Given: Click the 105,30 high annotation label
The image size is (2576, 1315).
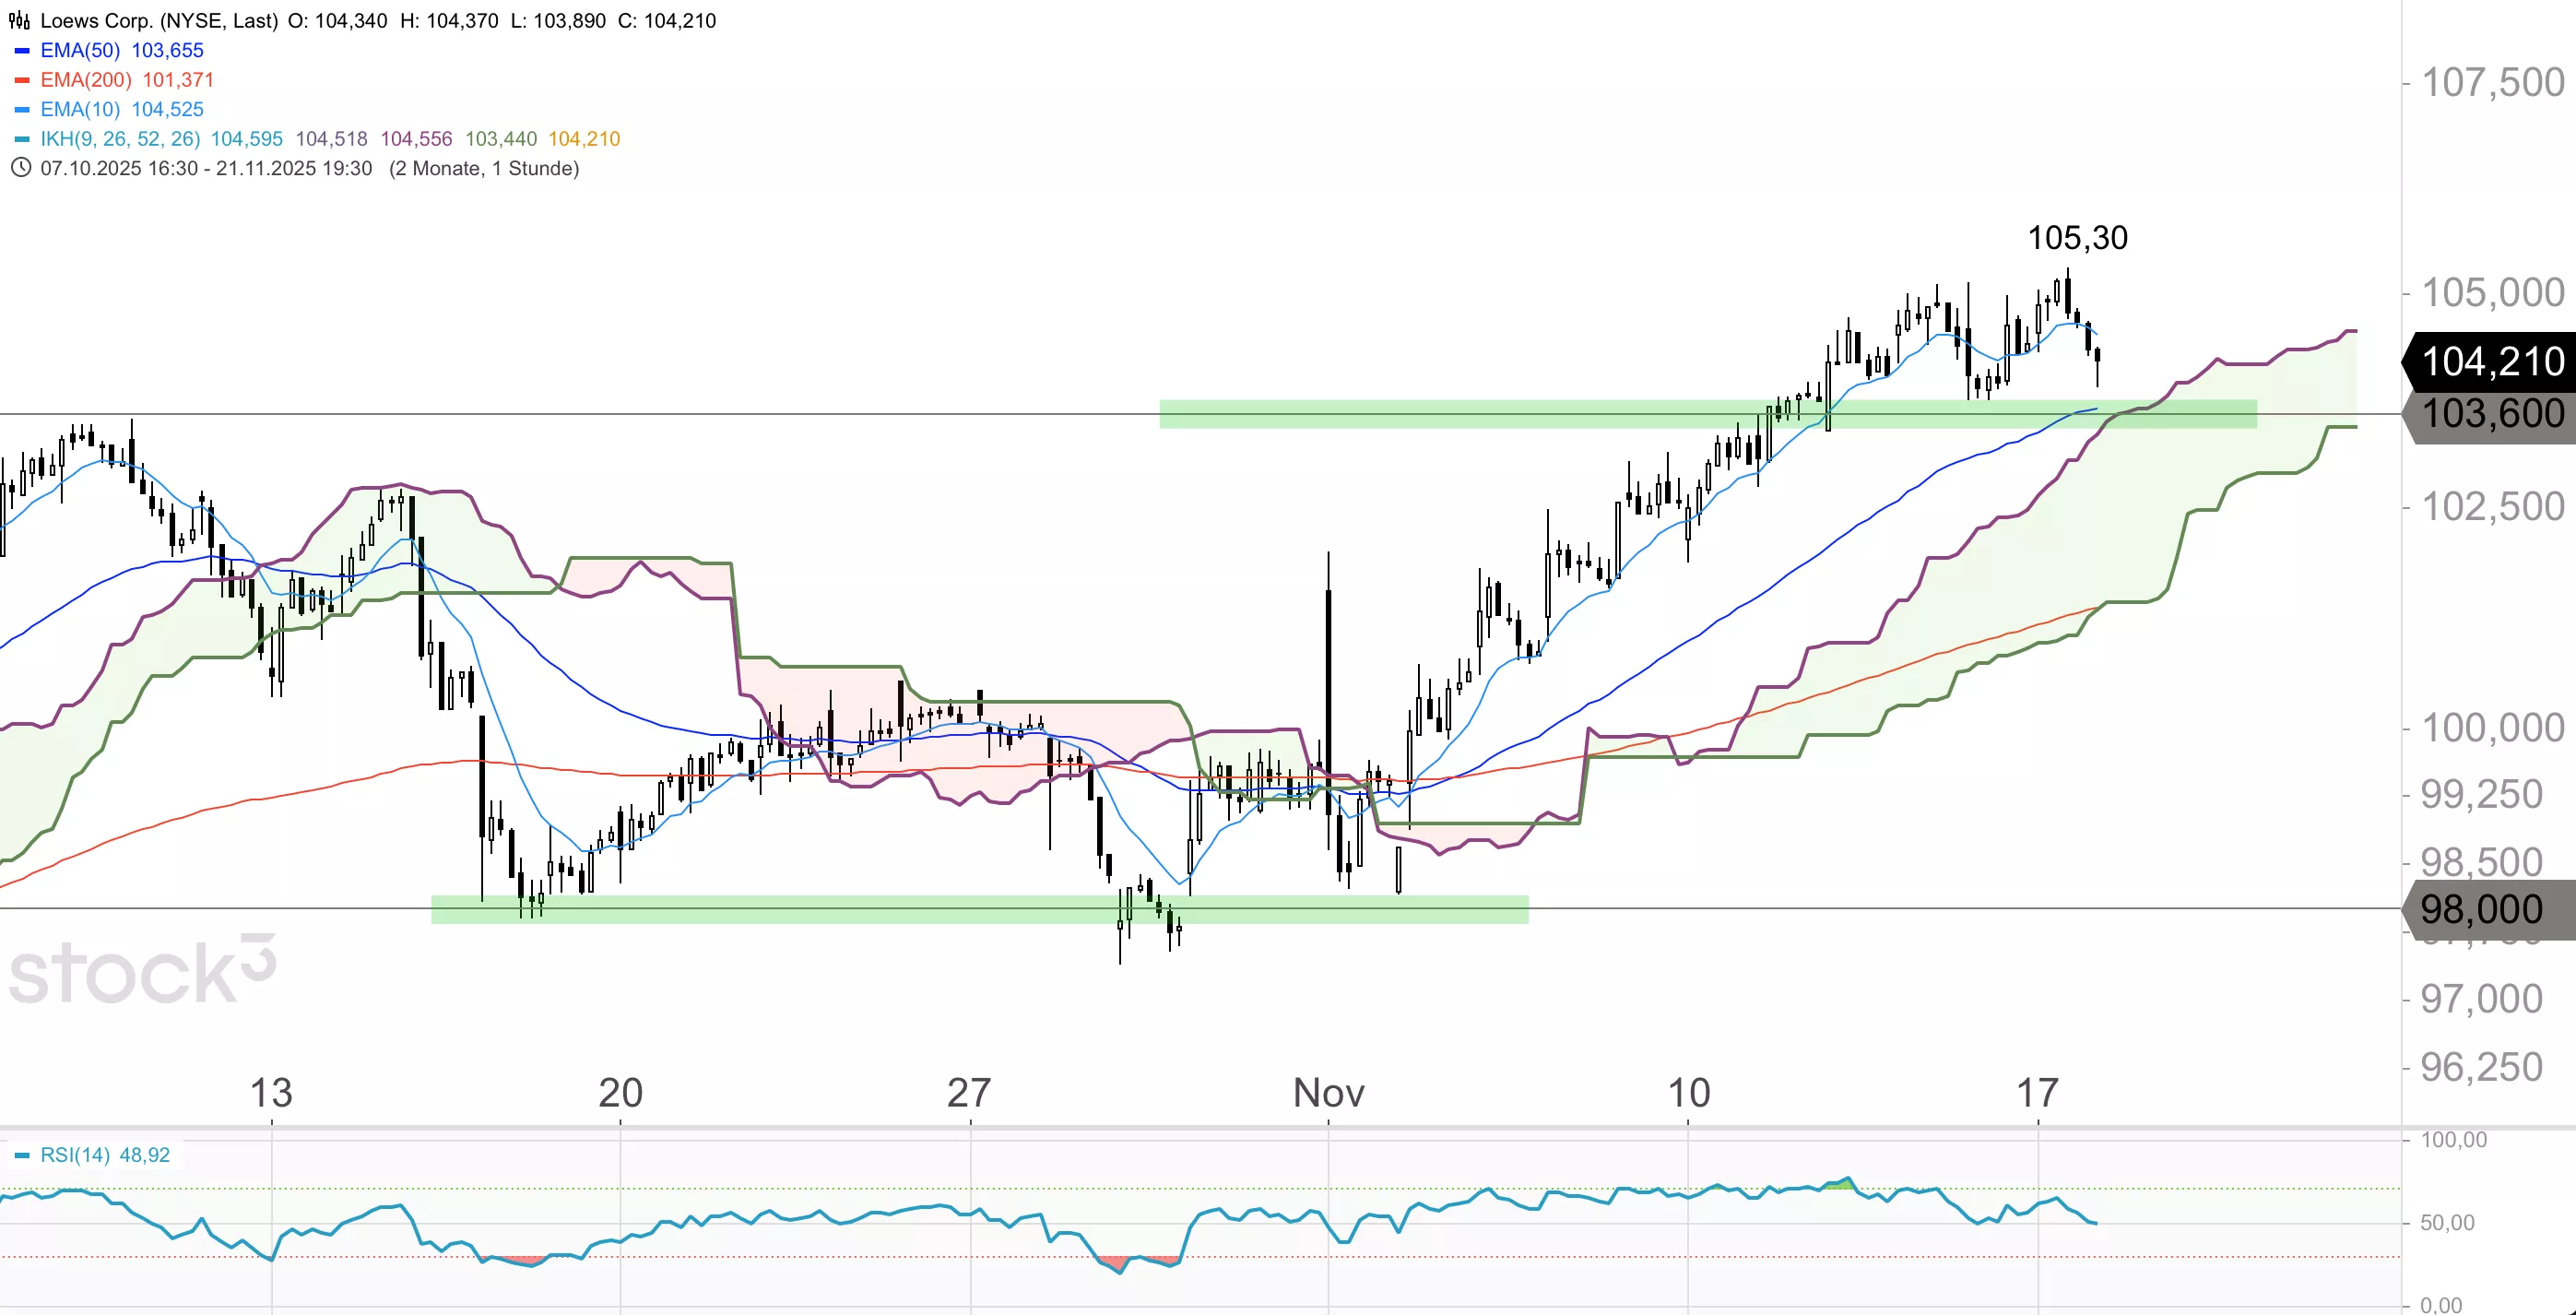Looking at the screenshot, I should 2077,238.
